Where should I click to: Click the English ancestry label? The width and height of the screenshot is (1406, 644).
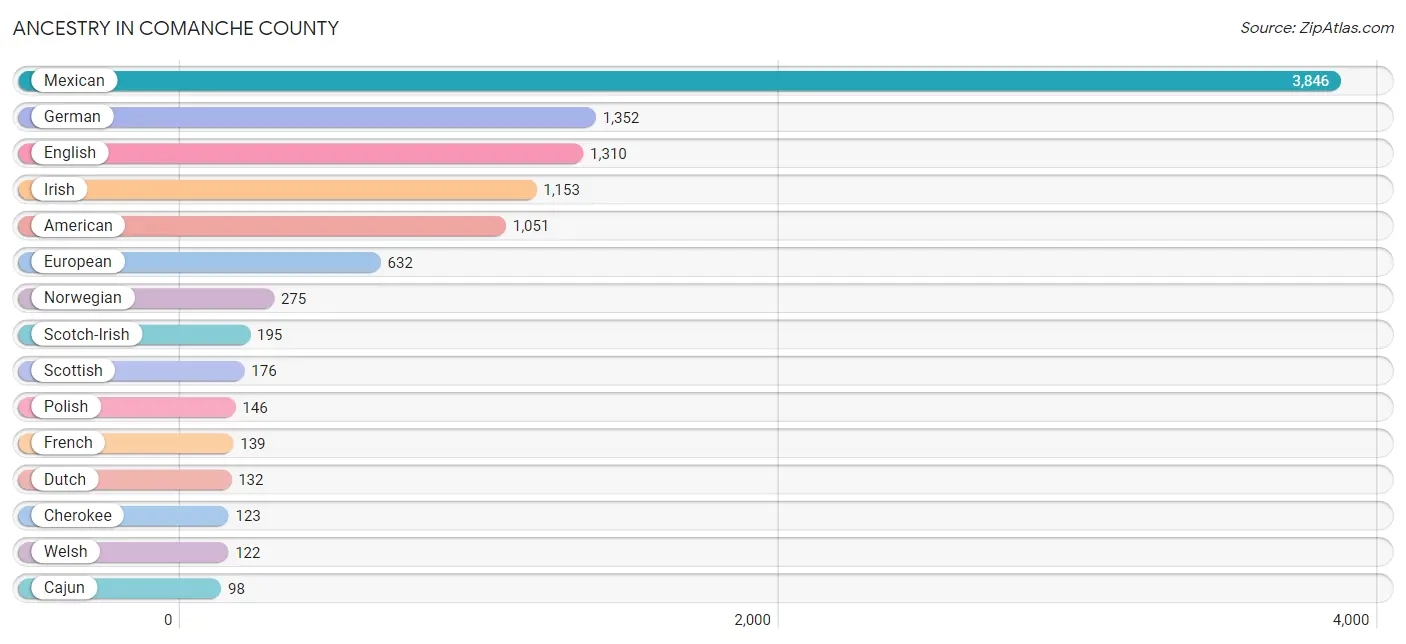(70, 153)
